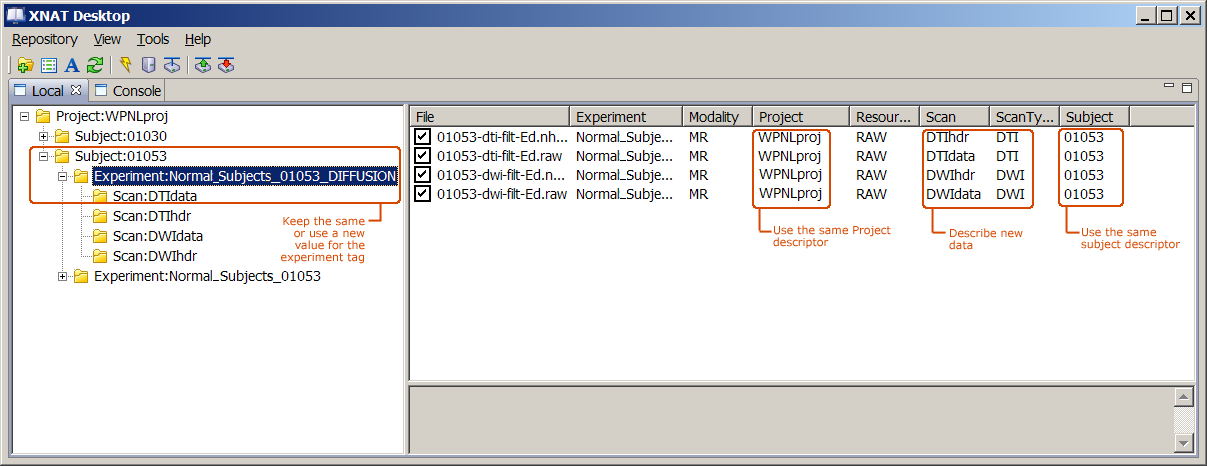Screen dimensions: 1207x466
Task: Click the green refresh arrows icon
Action: pyautogui.click(x=94, y=66)
